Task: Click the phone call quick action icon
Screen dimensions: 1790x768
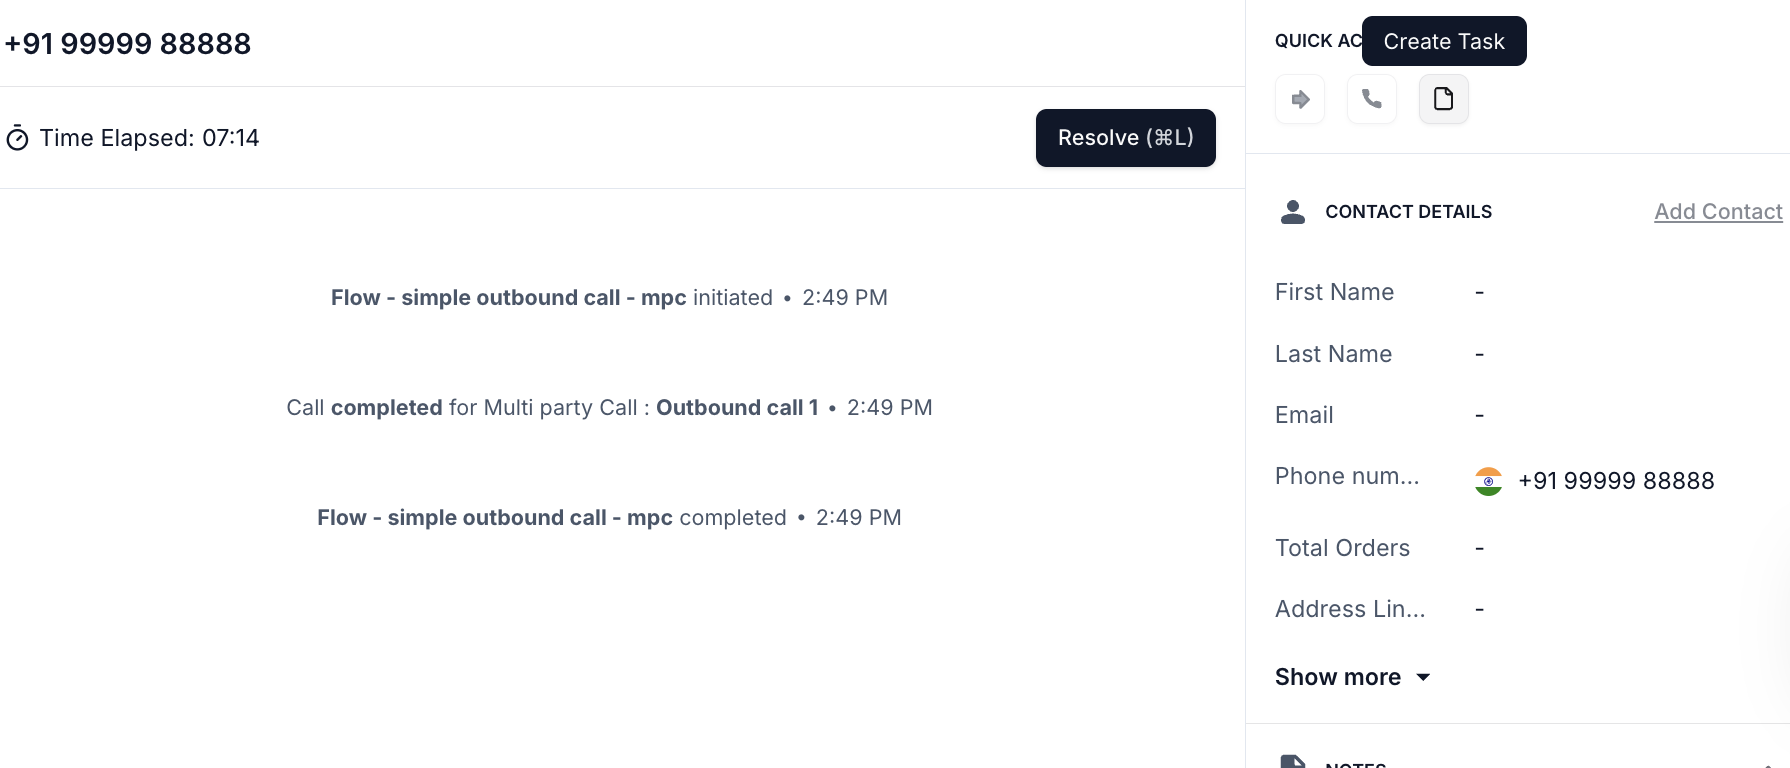Action: point(1372,99)
